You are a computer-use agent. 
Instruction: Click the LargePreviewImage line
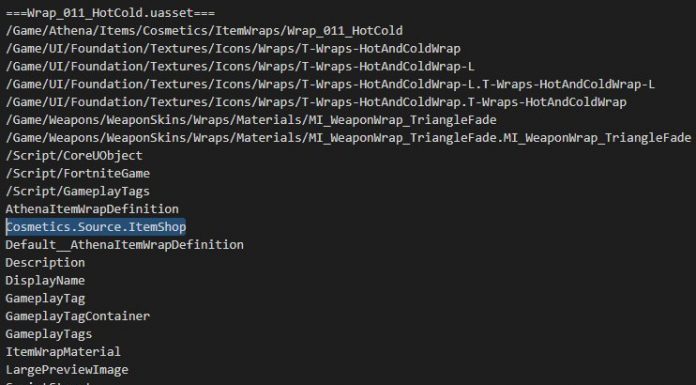point(67,369)
